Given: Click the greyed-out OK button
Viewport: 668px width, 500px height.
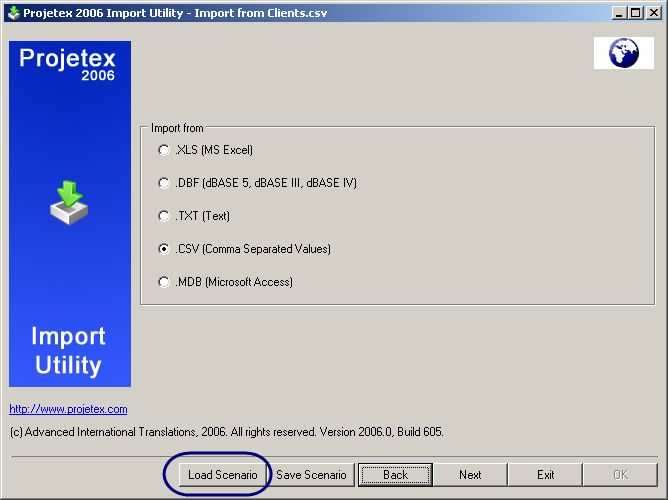Looking at the screenshot, I should (620, 475).
